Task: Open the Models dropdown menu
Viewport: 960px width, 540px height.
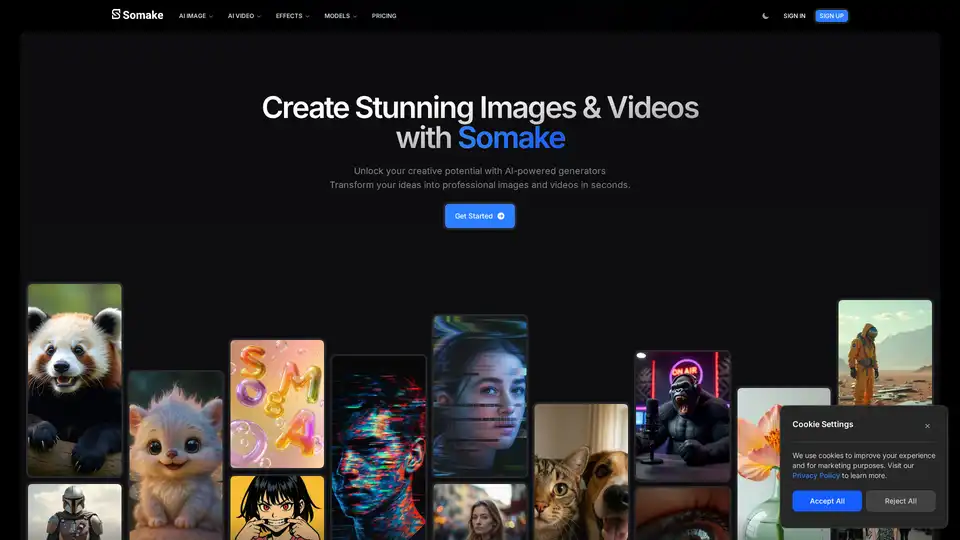Action: 340,16
